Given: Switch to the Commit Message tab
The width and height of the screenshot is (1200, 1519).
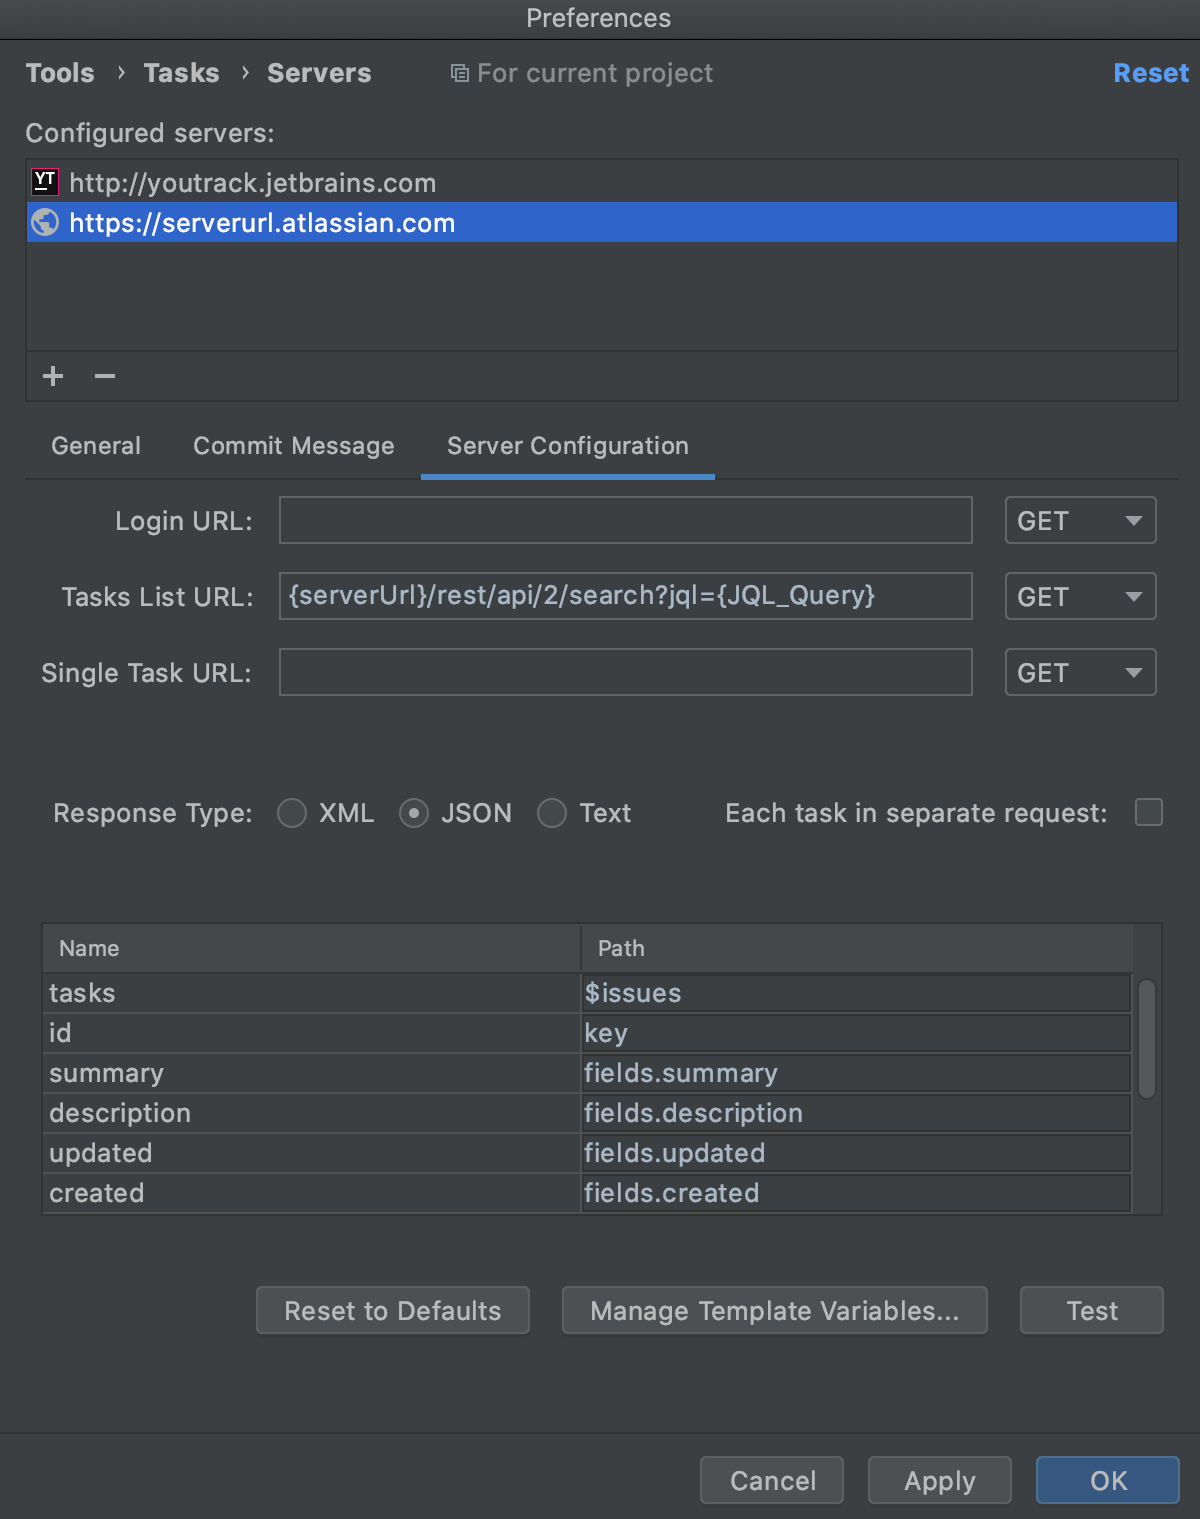Looking at the screenshot, I should coord(294,446).
